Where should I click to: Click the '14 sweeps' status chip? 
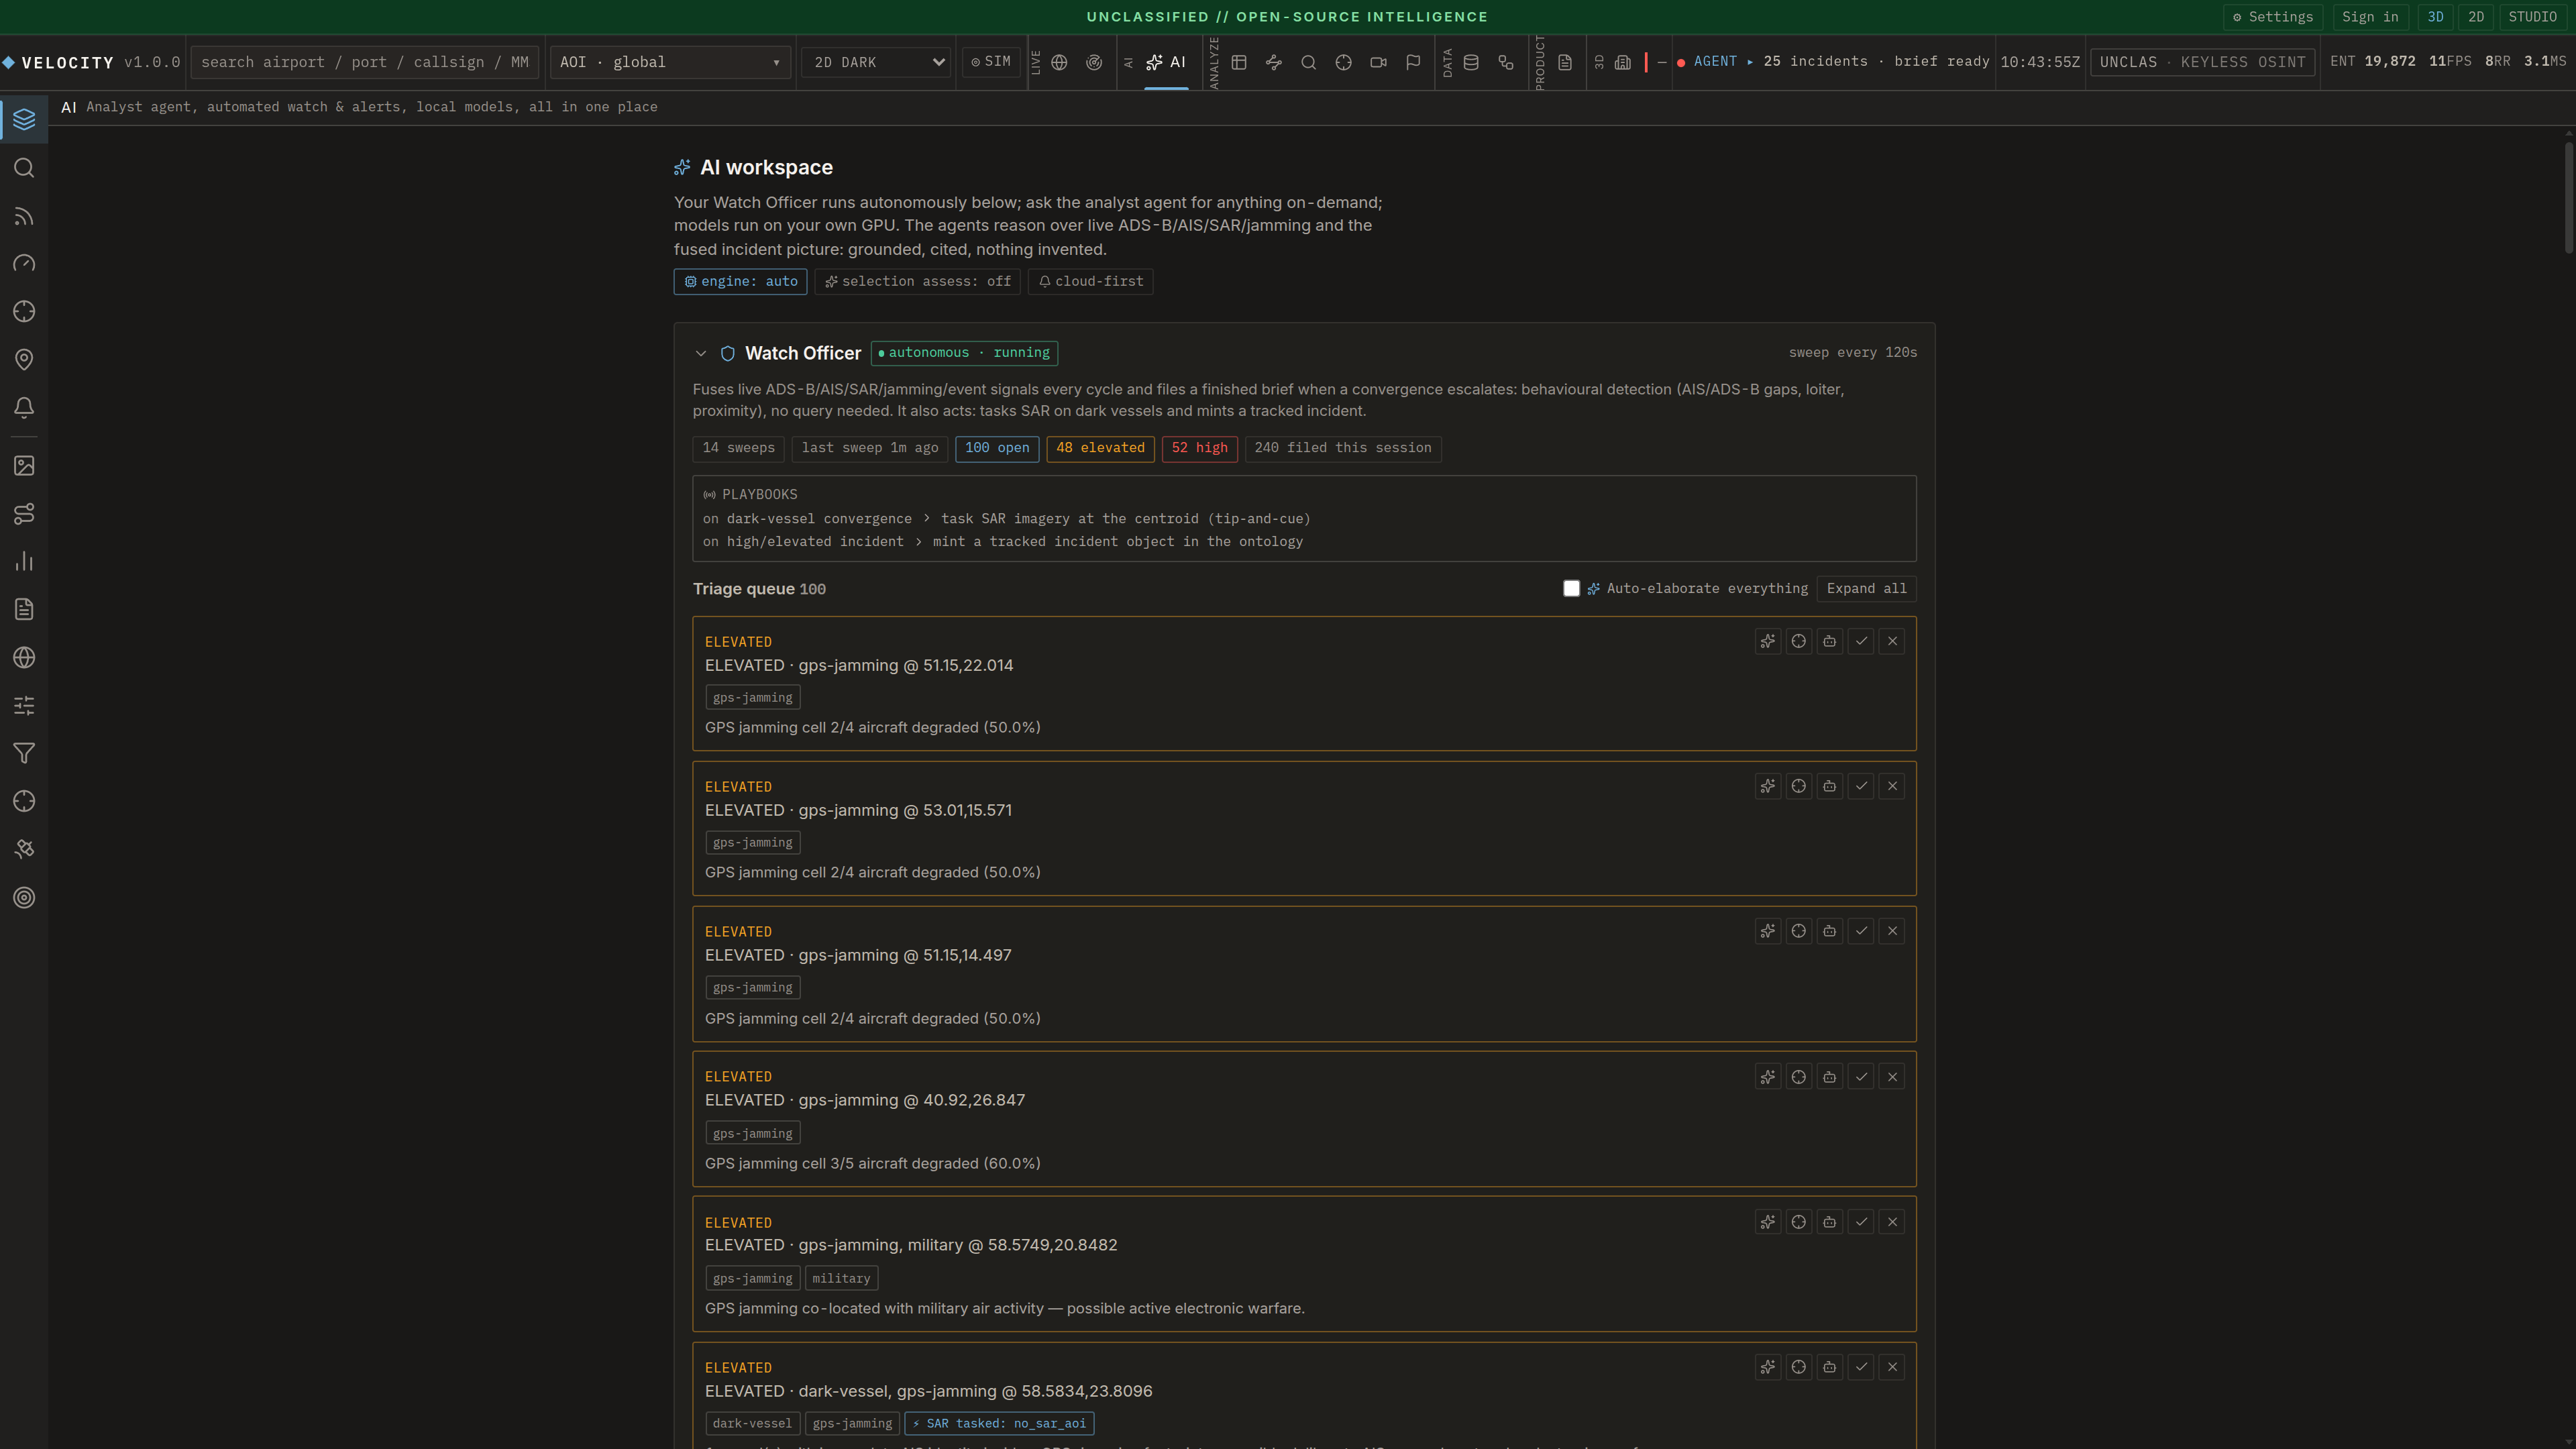(x=738, y=449)
